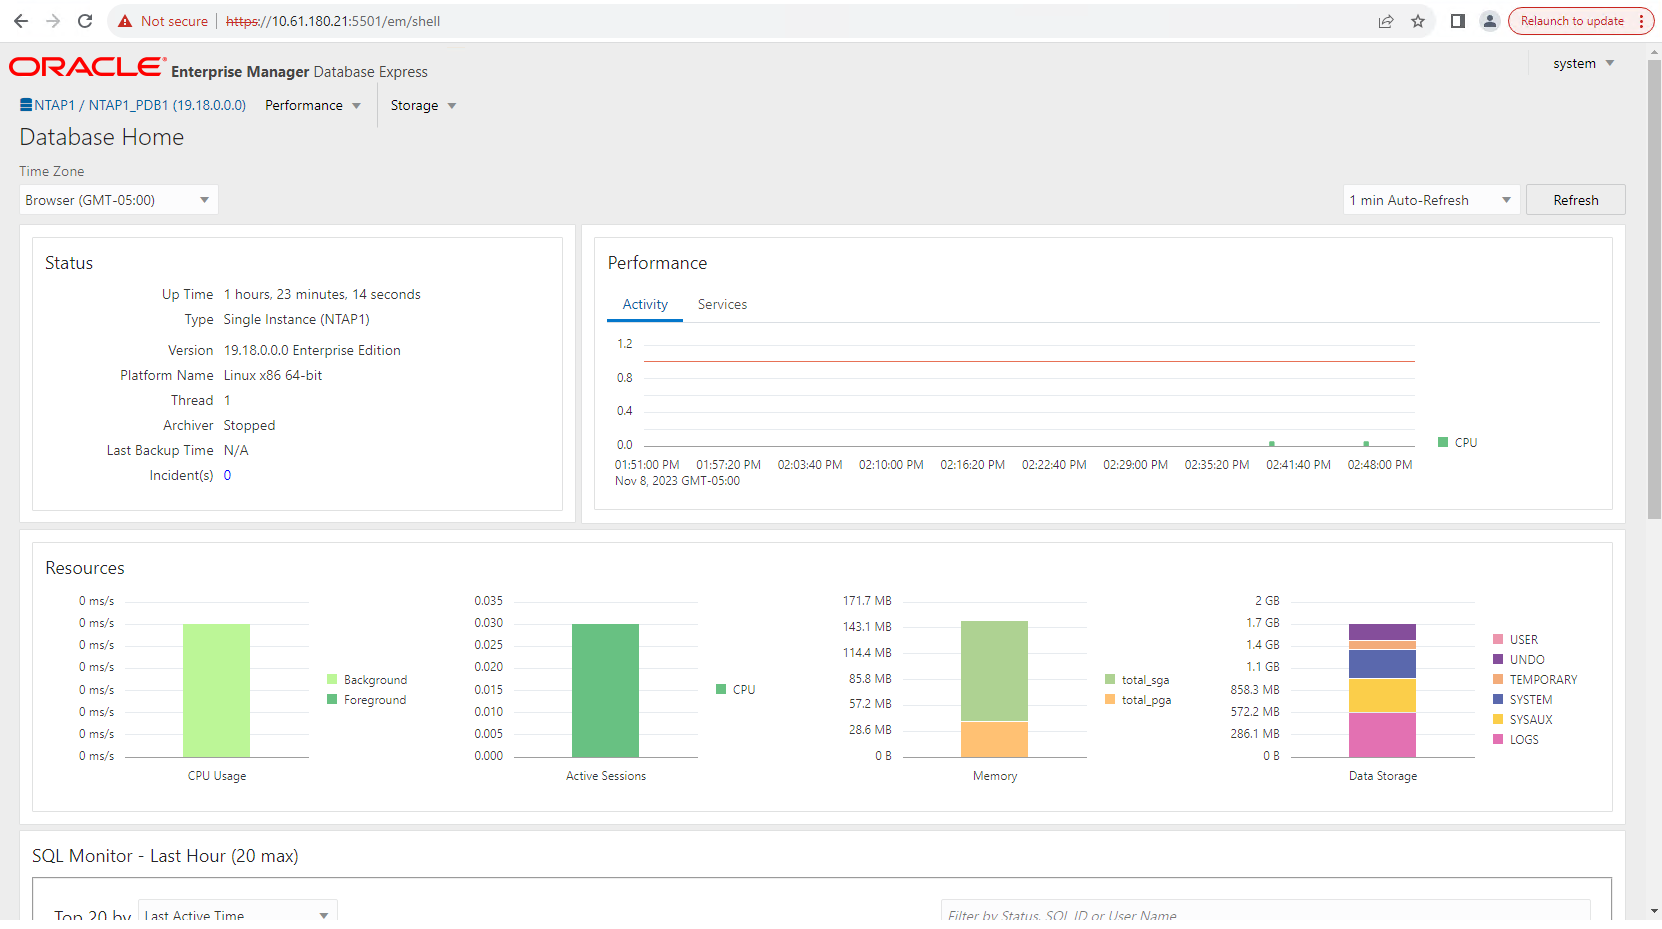Click the browser back arrow icon
Viewport: 1662px width, 929px height.
pyautogui.click(x=21, y=21)
